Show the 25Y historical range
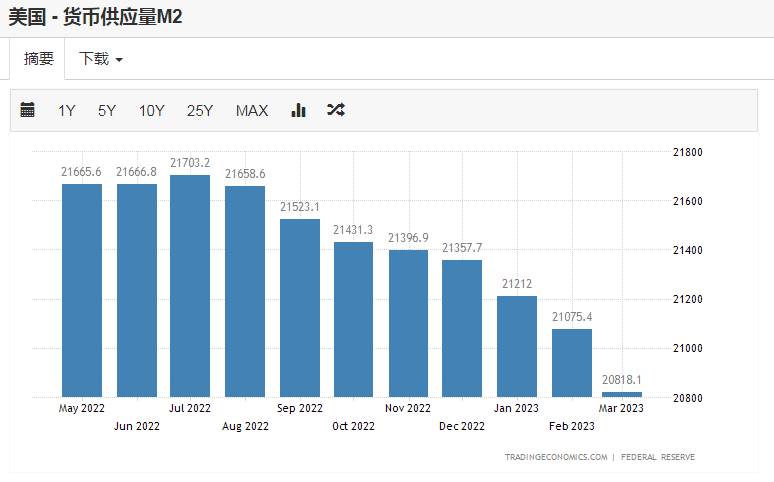Viewport: 774px width, 482px height. (x=200, y=111)
